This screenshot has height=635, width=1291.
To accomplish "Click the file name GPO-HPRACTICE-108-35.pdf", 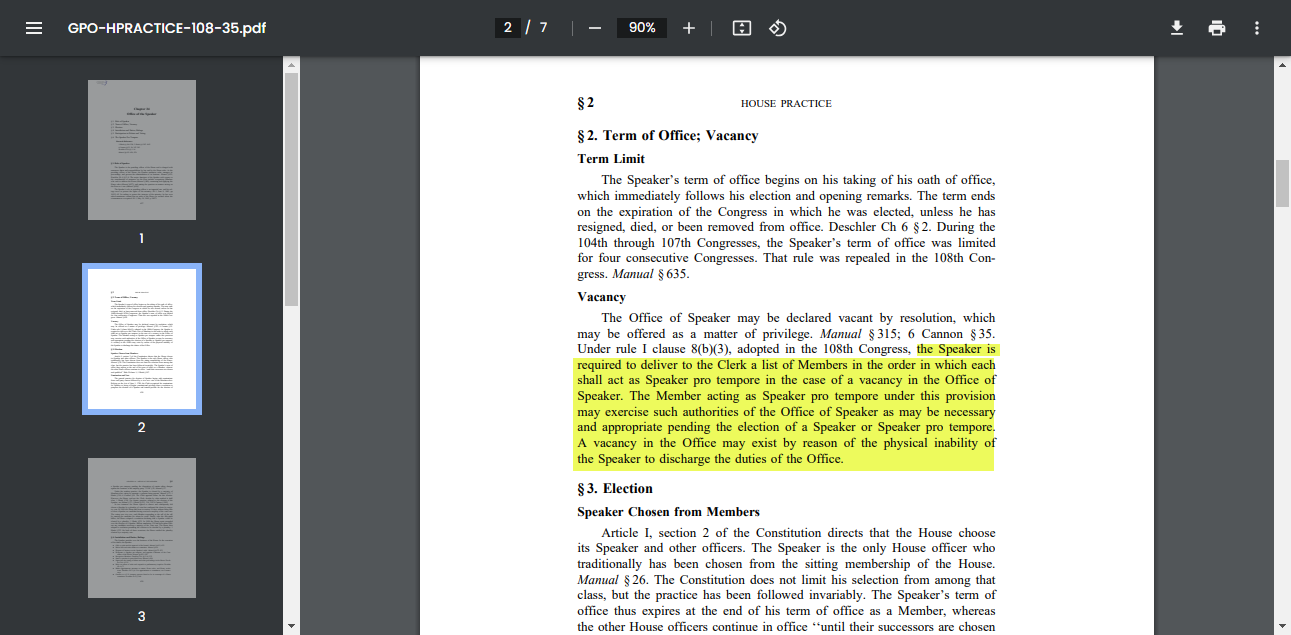I will 167,28.
